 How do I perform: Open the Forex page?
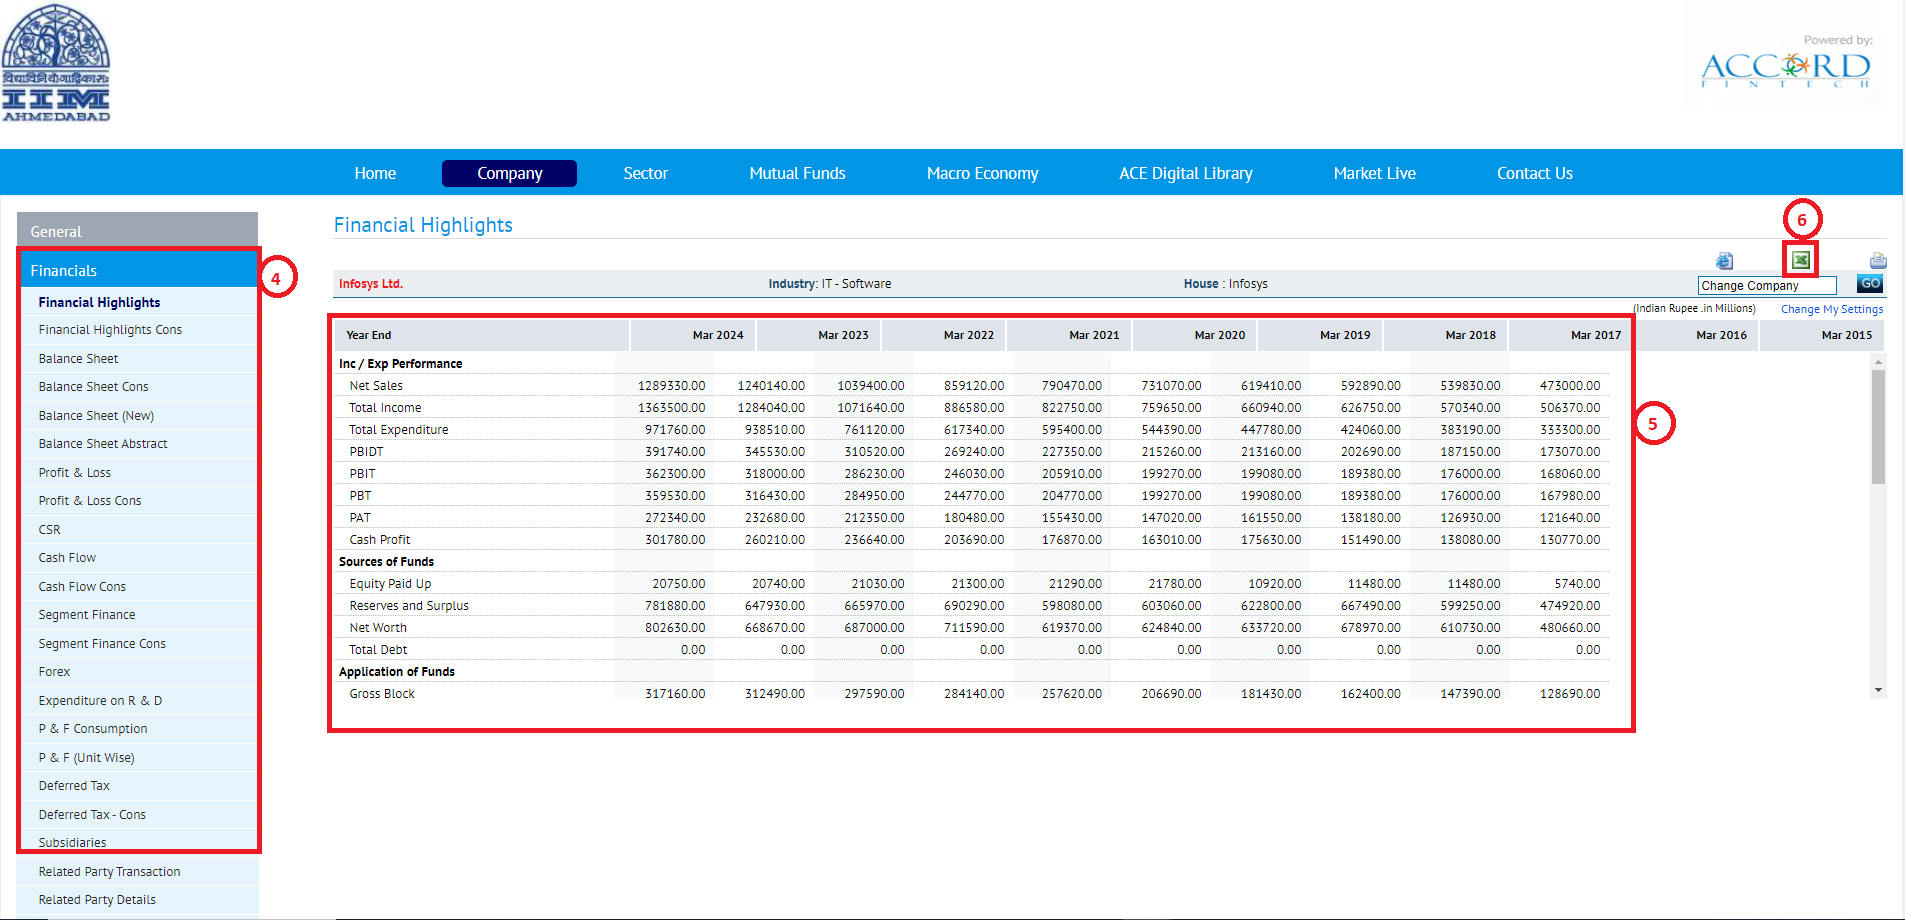click(54, 672)
